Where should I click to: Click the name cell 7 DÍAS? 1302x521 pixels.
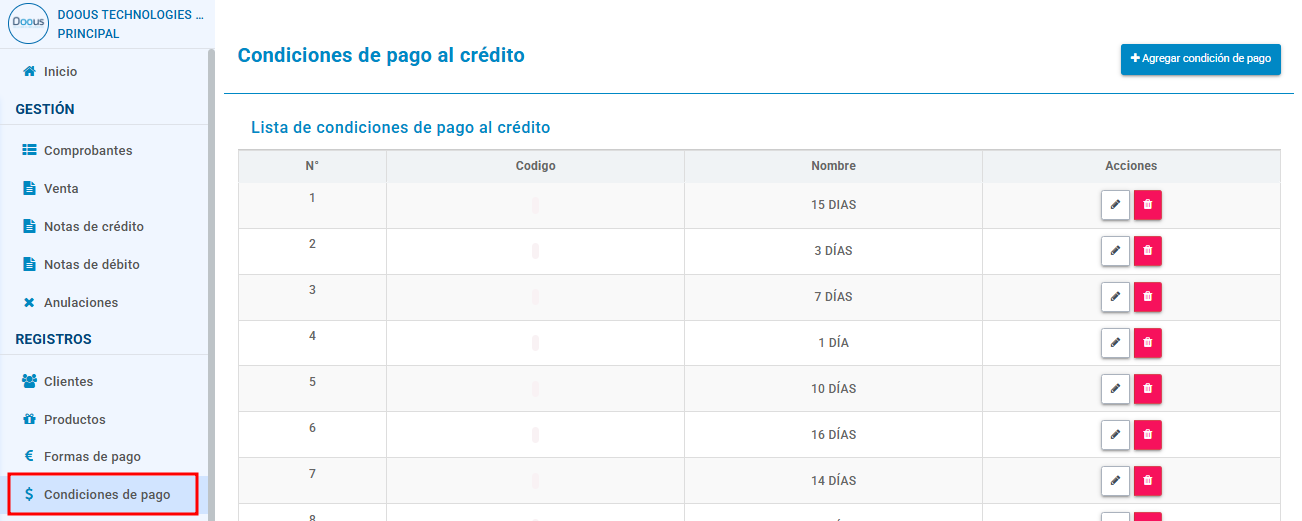833,297
